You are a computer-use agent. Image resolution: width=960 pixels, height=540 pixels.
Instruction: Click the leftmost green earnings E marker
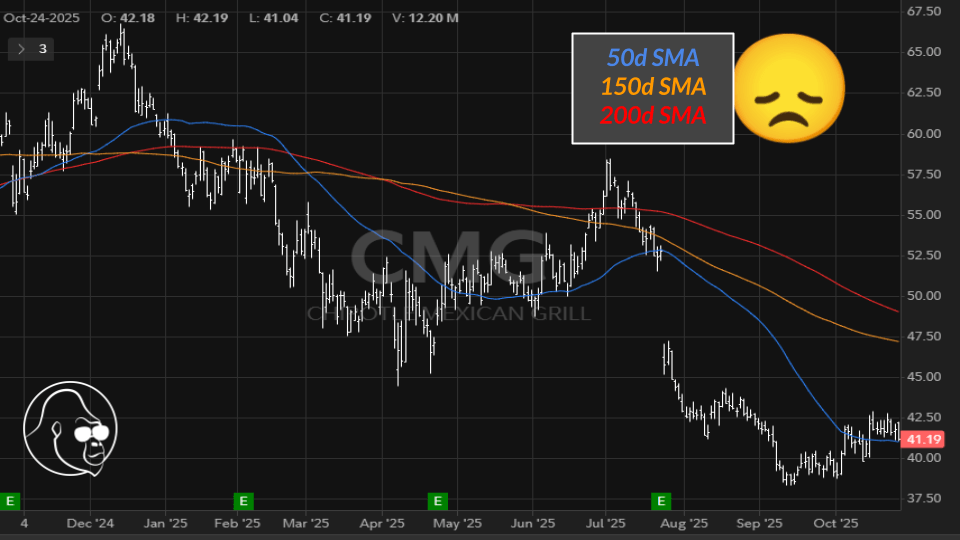point(12,499)
